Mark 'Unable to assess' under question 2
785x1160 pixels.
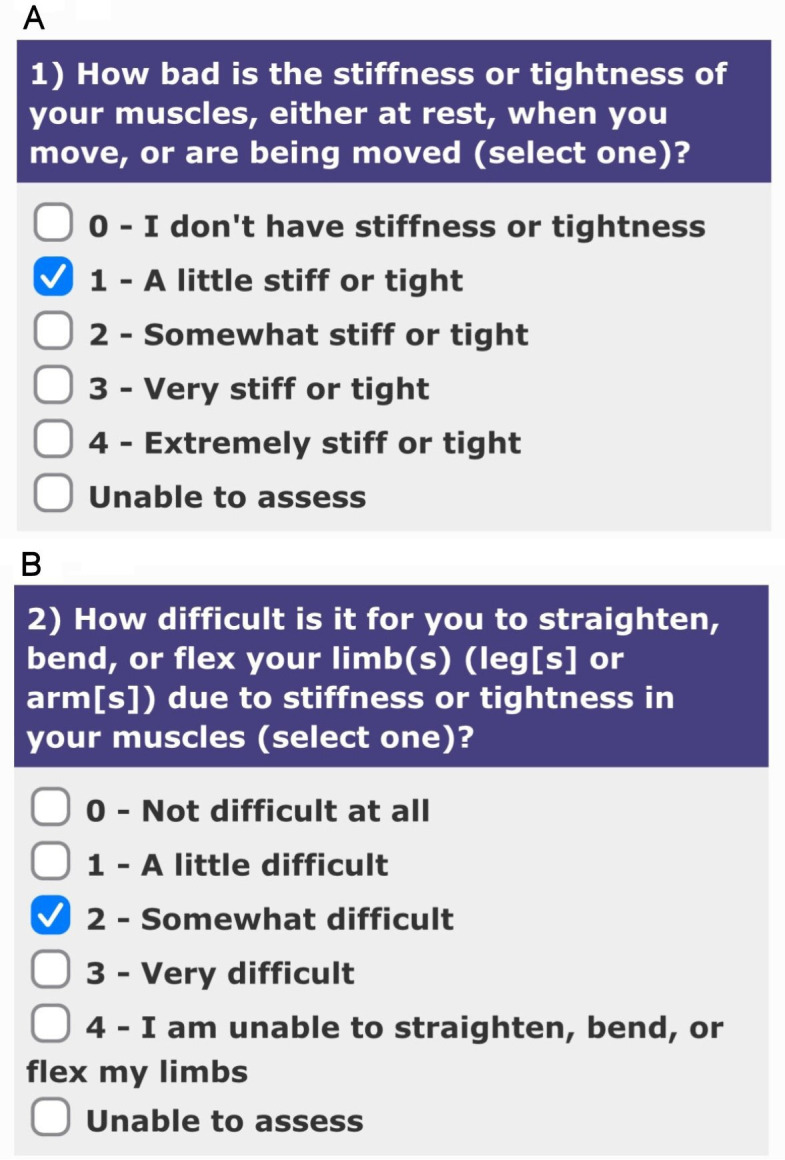click(x=51, y=1117)
